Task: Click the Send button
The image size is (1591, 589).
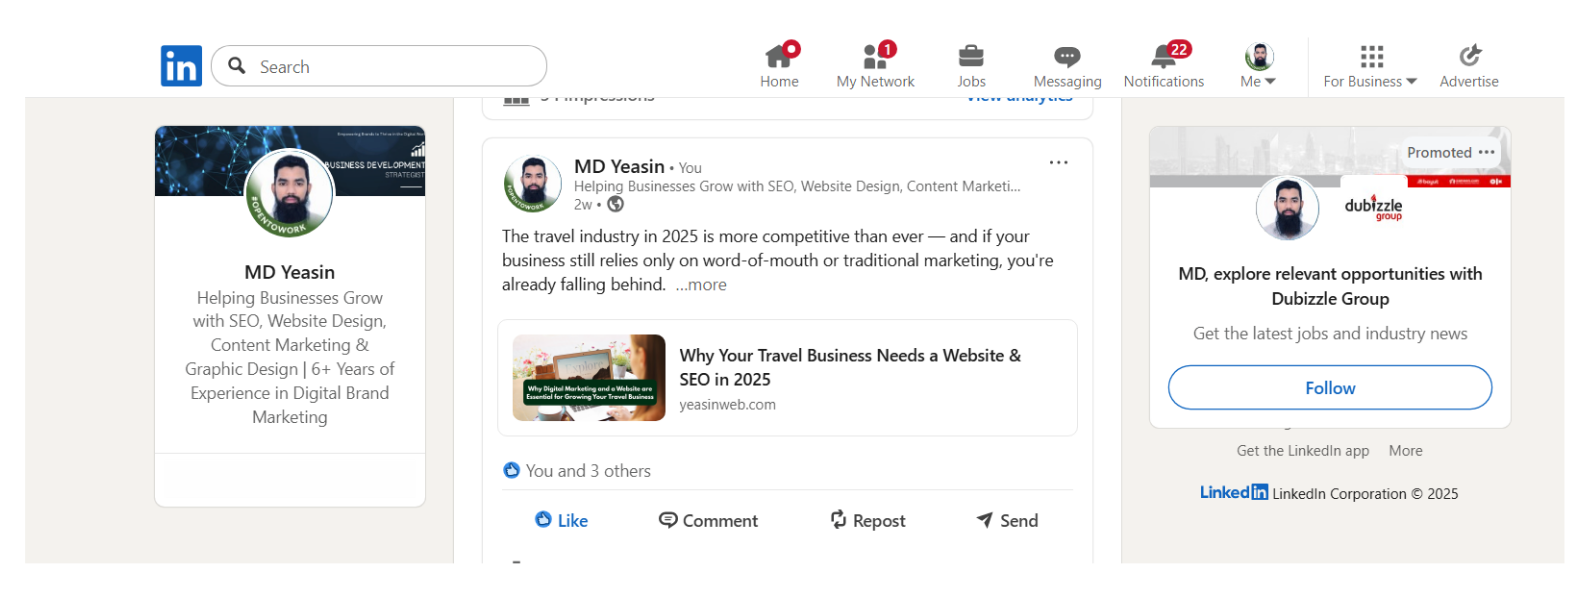Action: tap(1007, 520)
